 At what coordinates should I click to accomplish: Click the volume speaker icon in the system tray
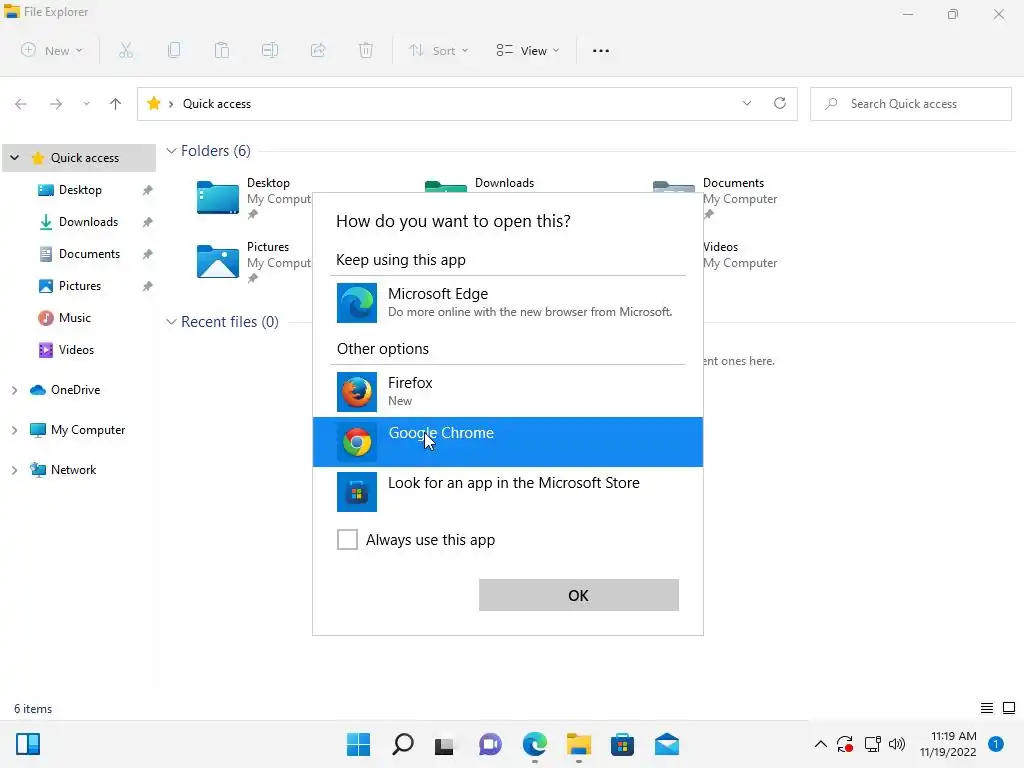click(x=897, y=744)
